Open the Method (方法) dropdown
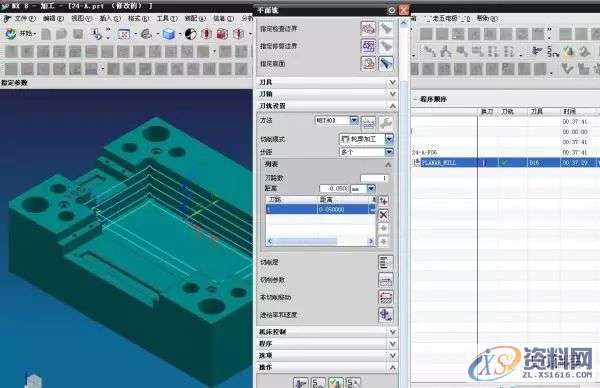 tap(354, 121)
